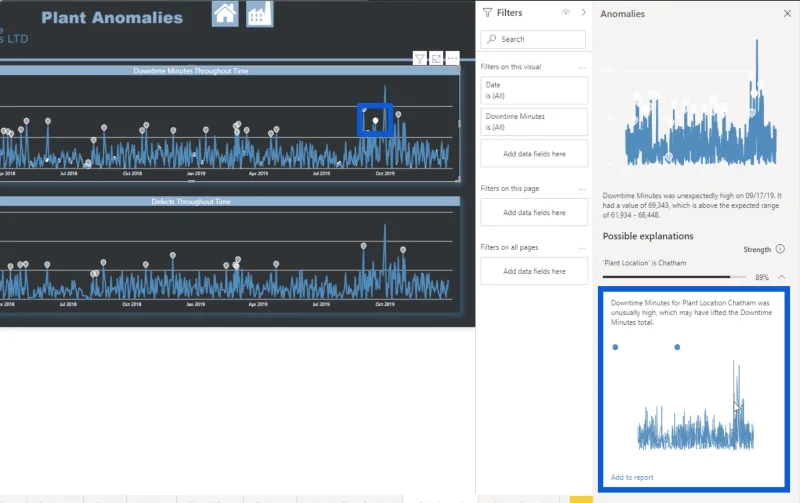
Task: Click the 89% strength bar
Action: 672,277
